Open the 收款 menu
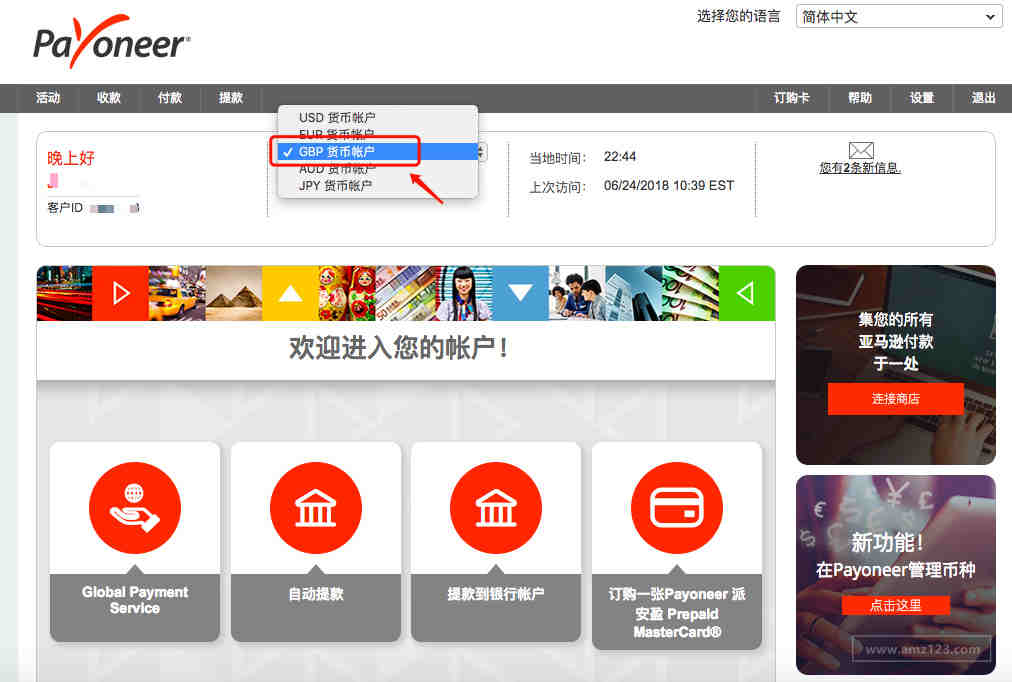 [108, 98]
